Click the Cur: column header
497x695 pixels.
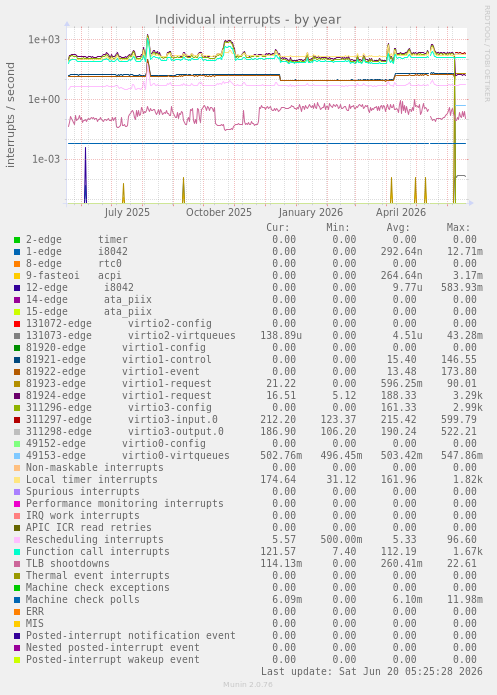[x=278, y=228]
